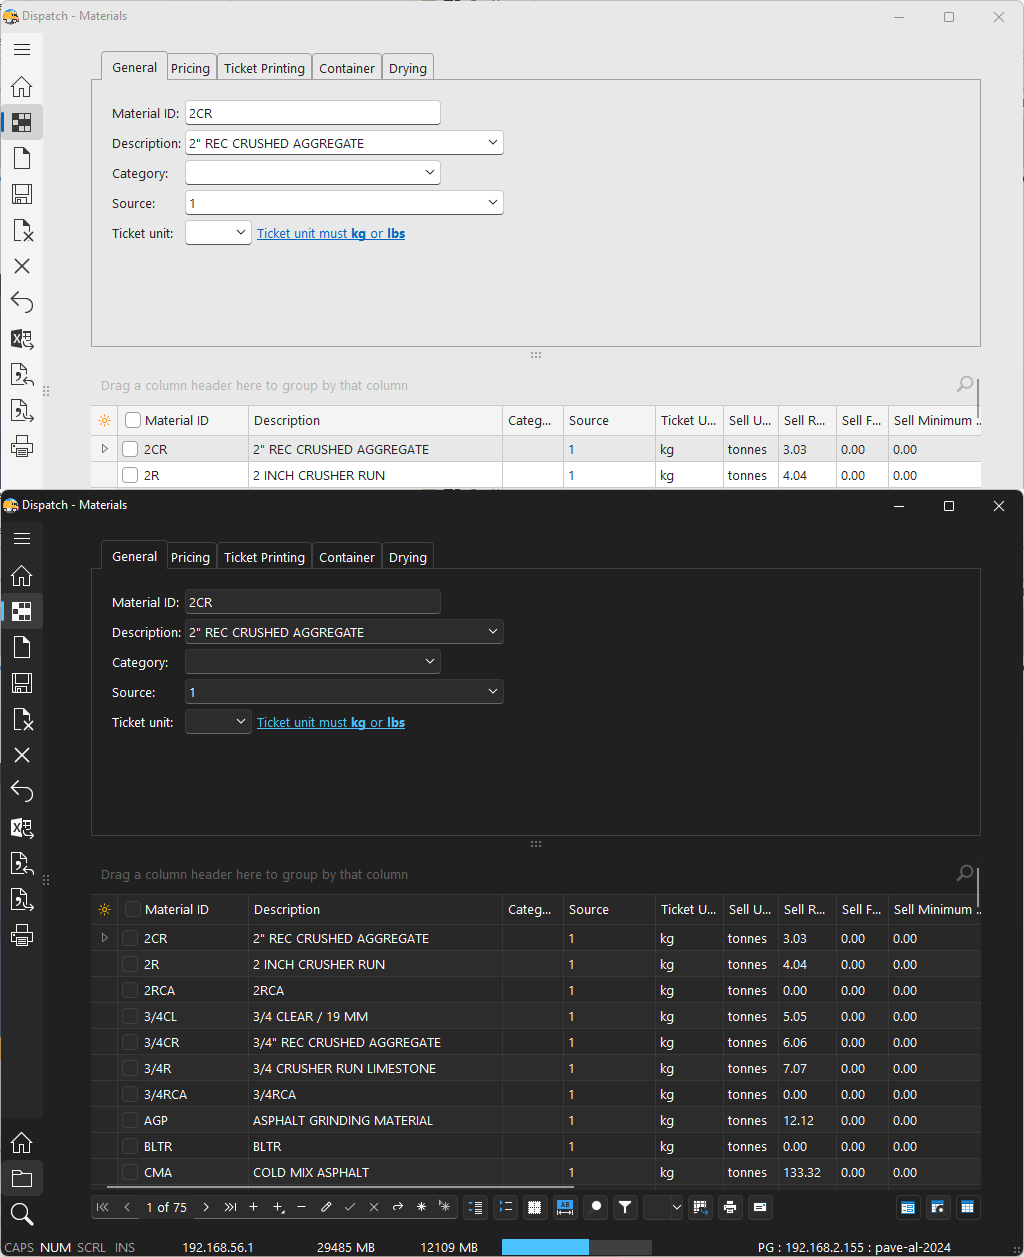
Task: Tick the checkbox for the 3/4CL row
Action: 130,1017
